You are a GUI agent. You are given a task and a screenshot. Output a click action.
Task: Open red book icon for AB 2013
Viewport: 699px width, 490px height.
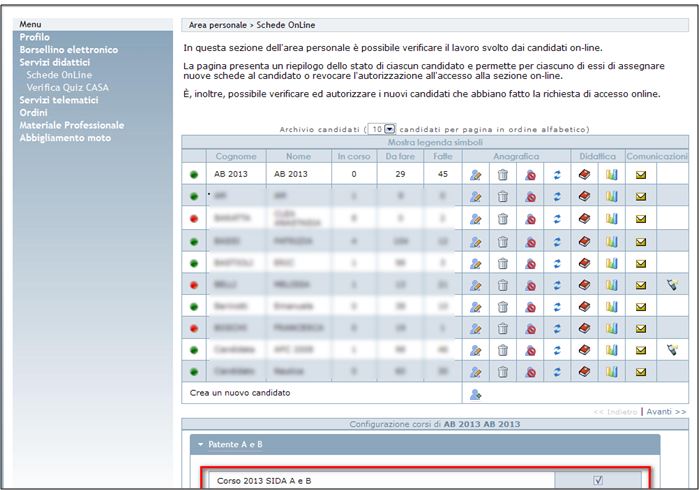585,174
